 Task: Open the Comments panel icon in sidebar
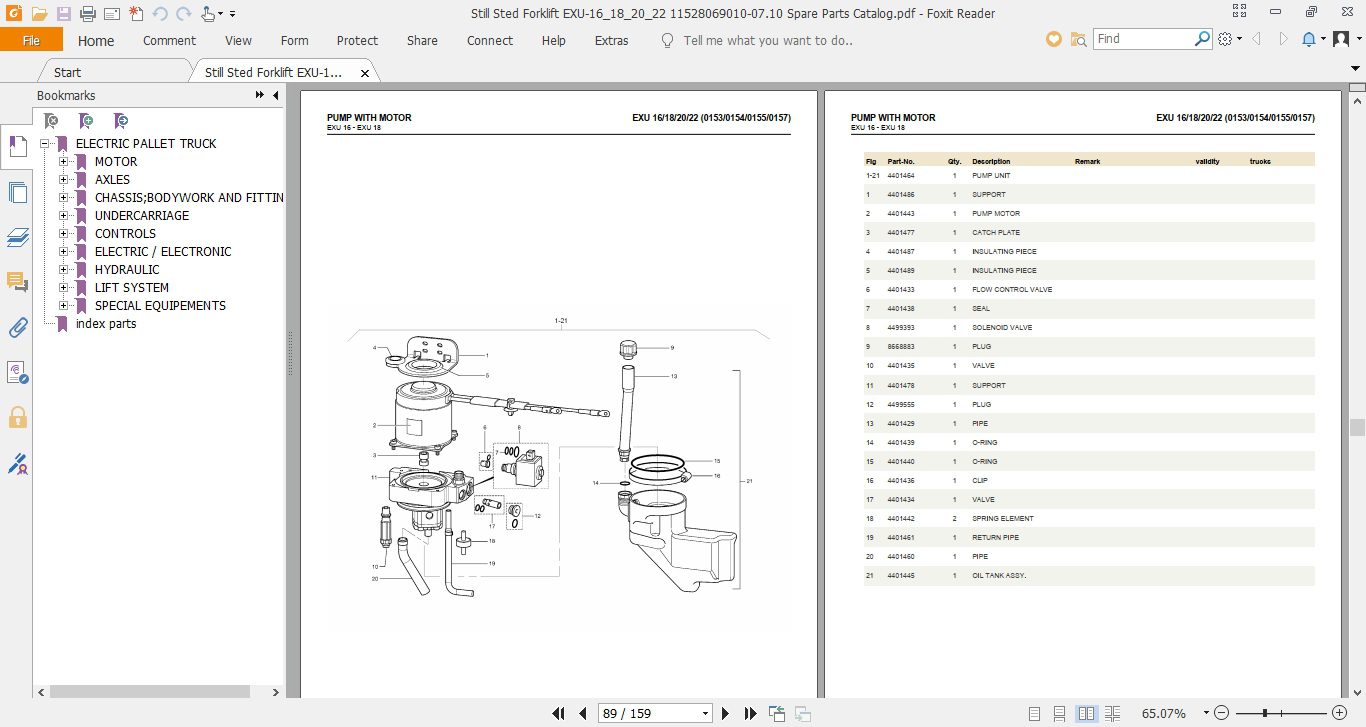point(17,282)
